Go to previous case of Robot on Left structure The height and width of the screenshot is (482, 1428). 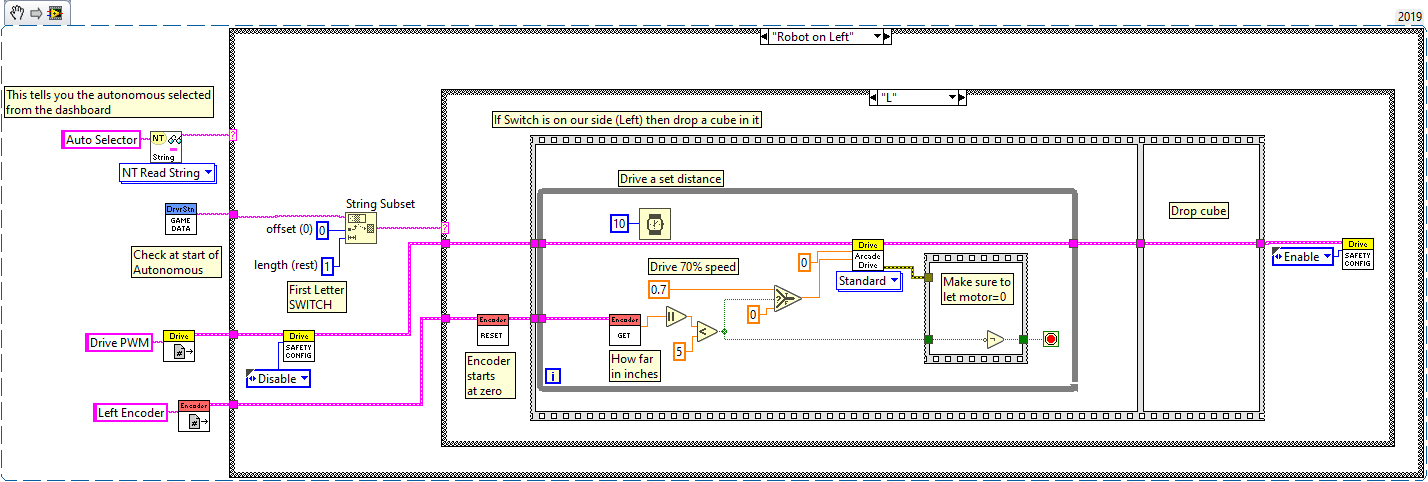coord(765,36)
